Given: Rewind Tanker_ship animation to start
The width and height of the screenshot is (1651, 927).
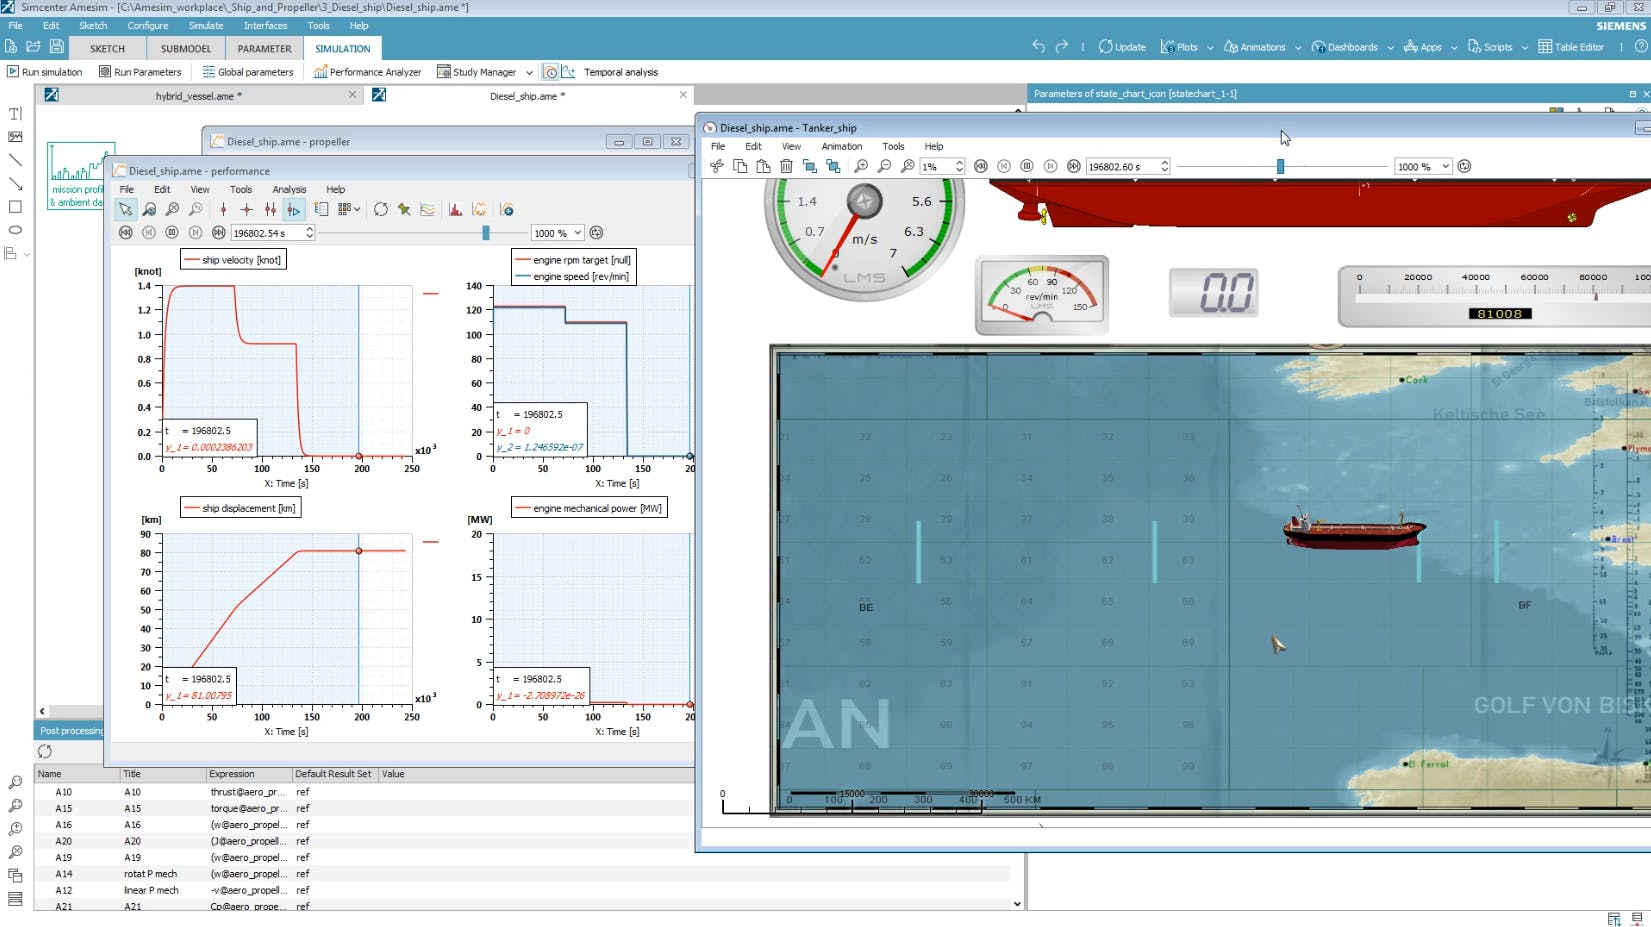Looking at the screenshot, I should tap(981, 166).
